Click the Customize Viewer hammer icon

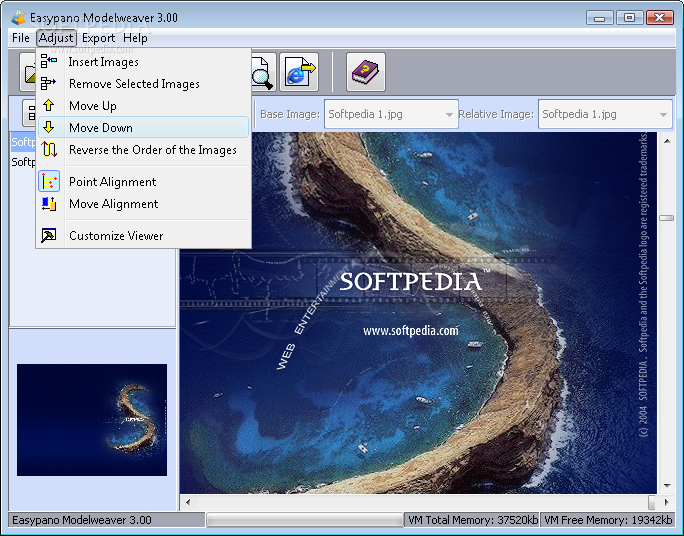pyautogui.click(x=48, y=236)
